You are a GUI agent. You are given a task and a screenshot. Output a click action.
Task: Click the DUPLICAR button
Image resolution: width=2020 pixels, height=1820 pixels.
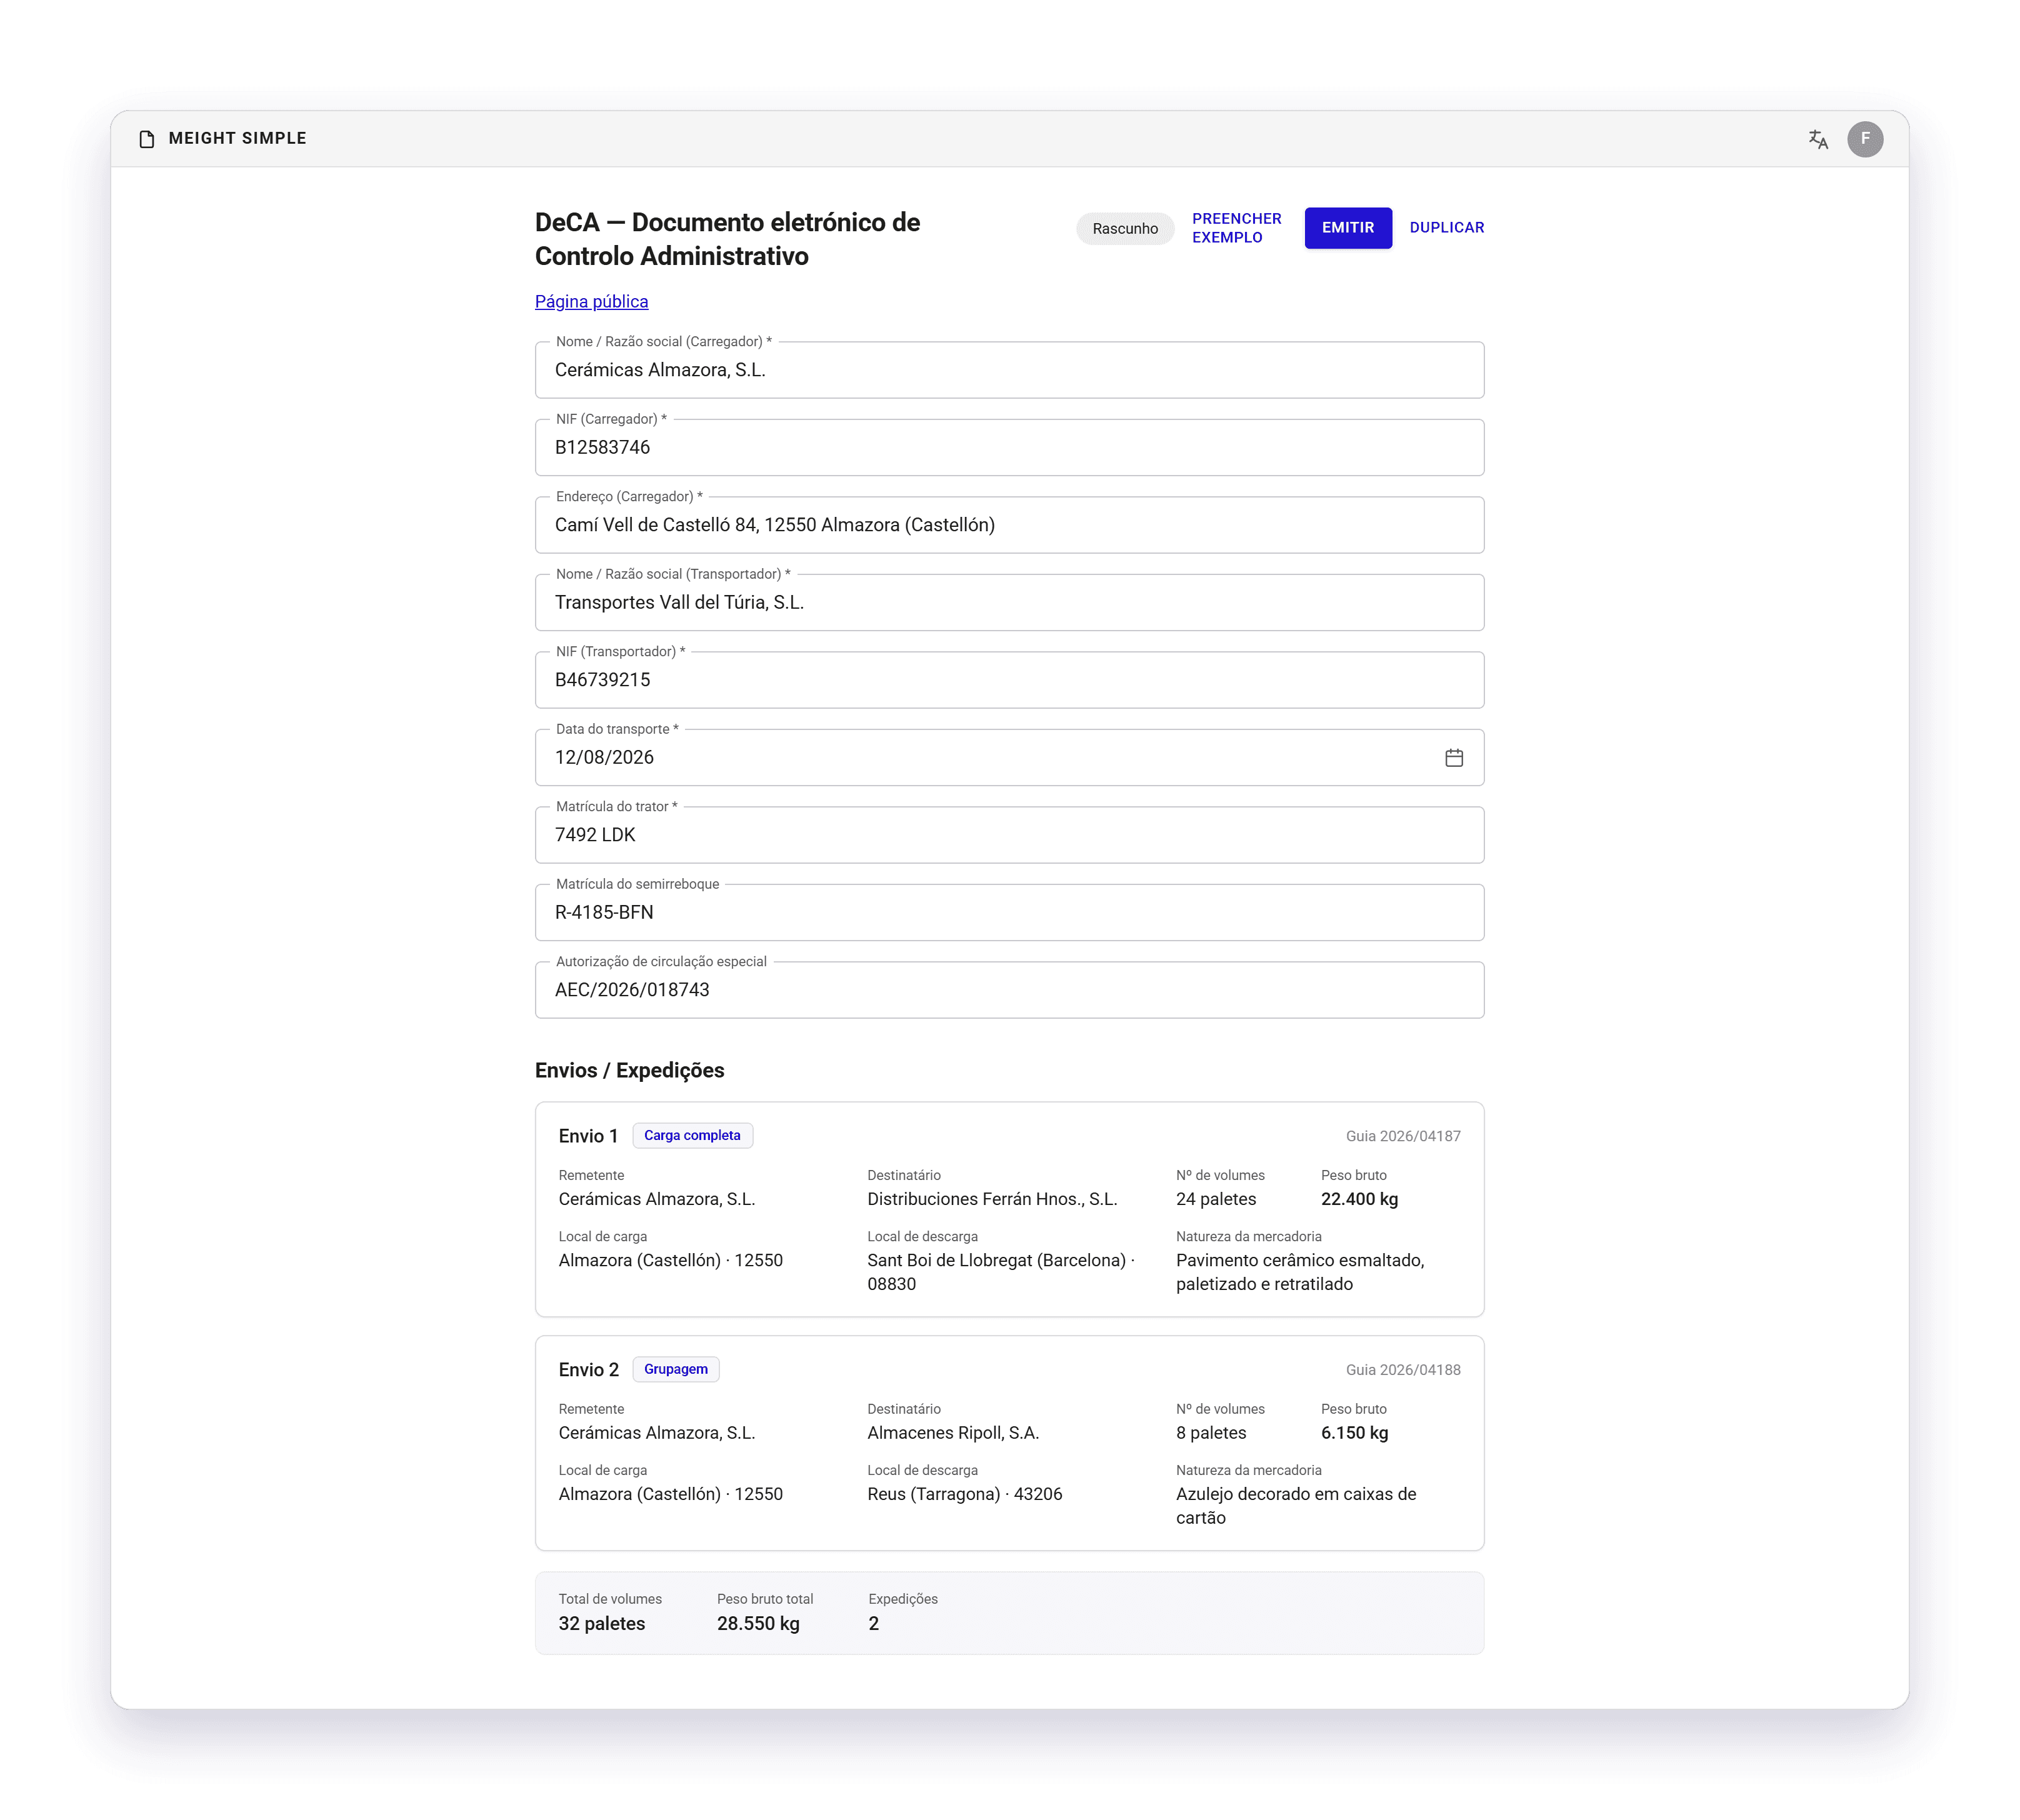(1447, 228)
